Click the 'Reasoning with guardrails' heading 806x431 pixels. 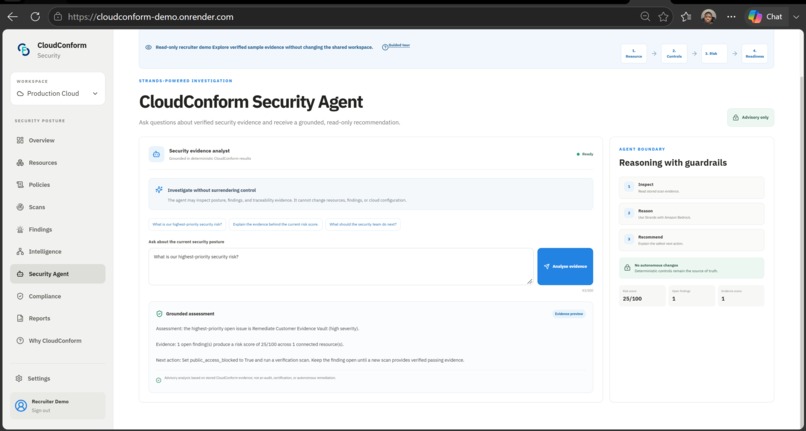coord(673,163)
